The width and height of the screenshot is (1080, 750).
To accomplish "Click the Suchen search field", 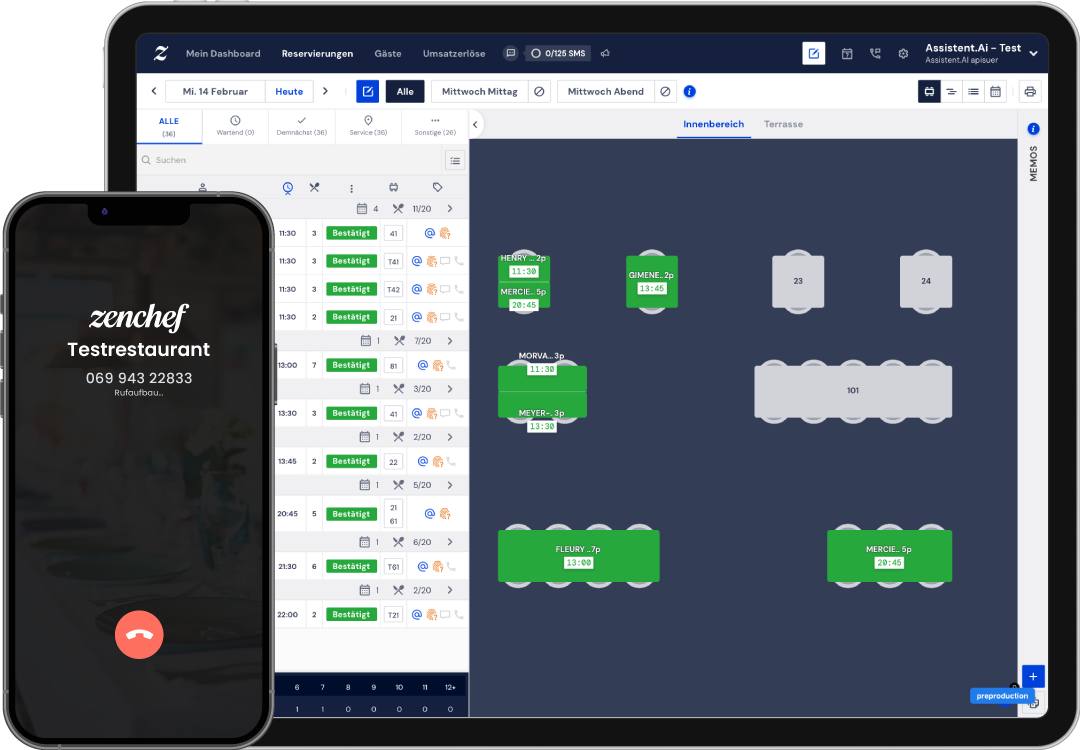I will click(290, 160).
